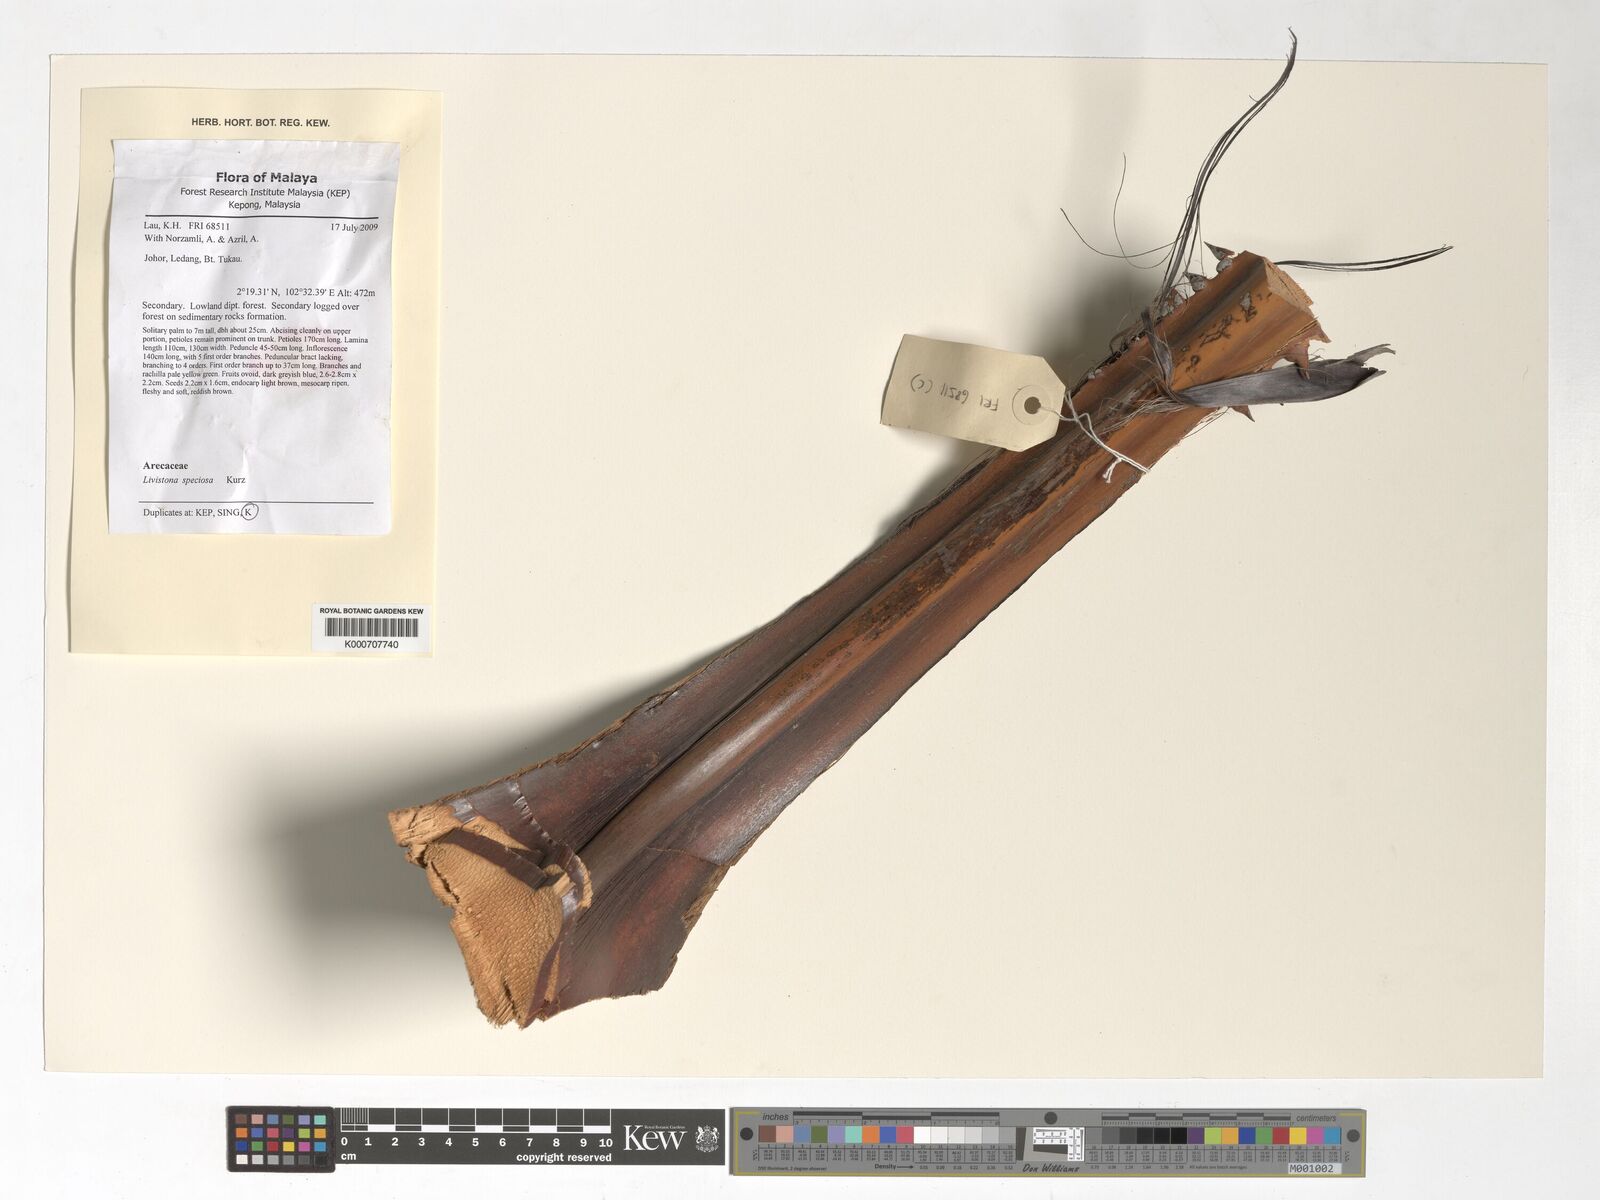Click the white string knot on the petiole
The image size is (1600, 1200).
(x=1112, y=463)
